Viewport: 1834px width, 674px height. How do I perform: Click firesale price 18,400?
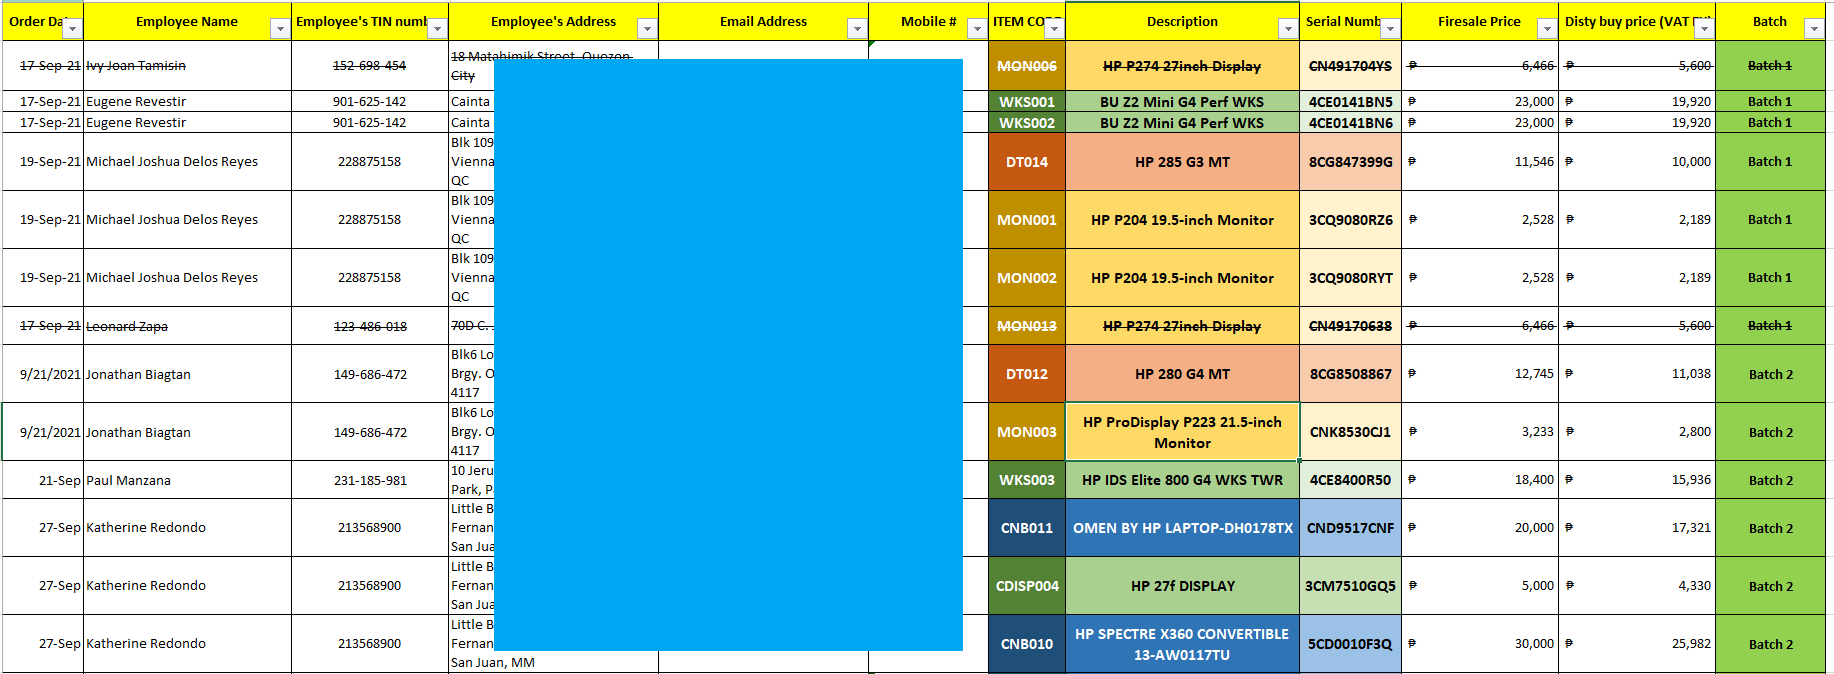coord(1480,480)
